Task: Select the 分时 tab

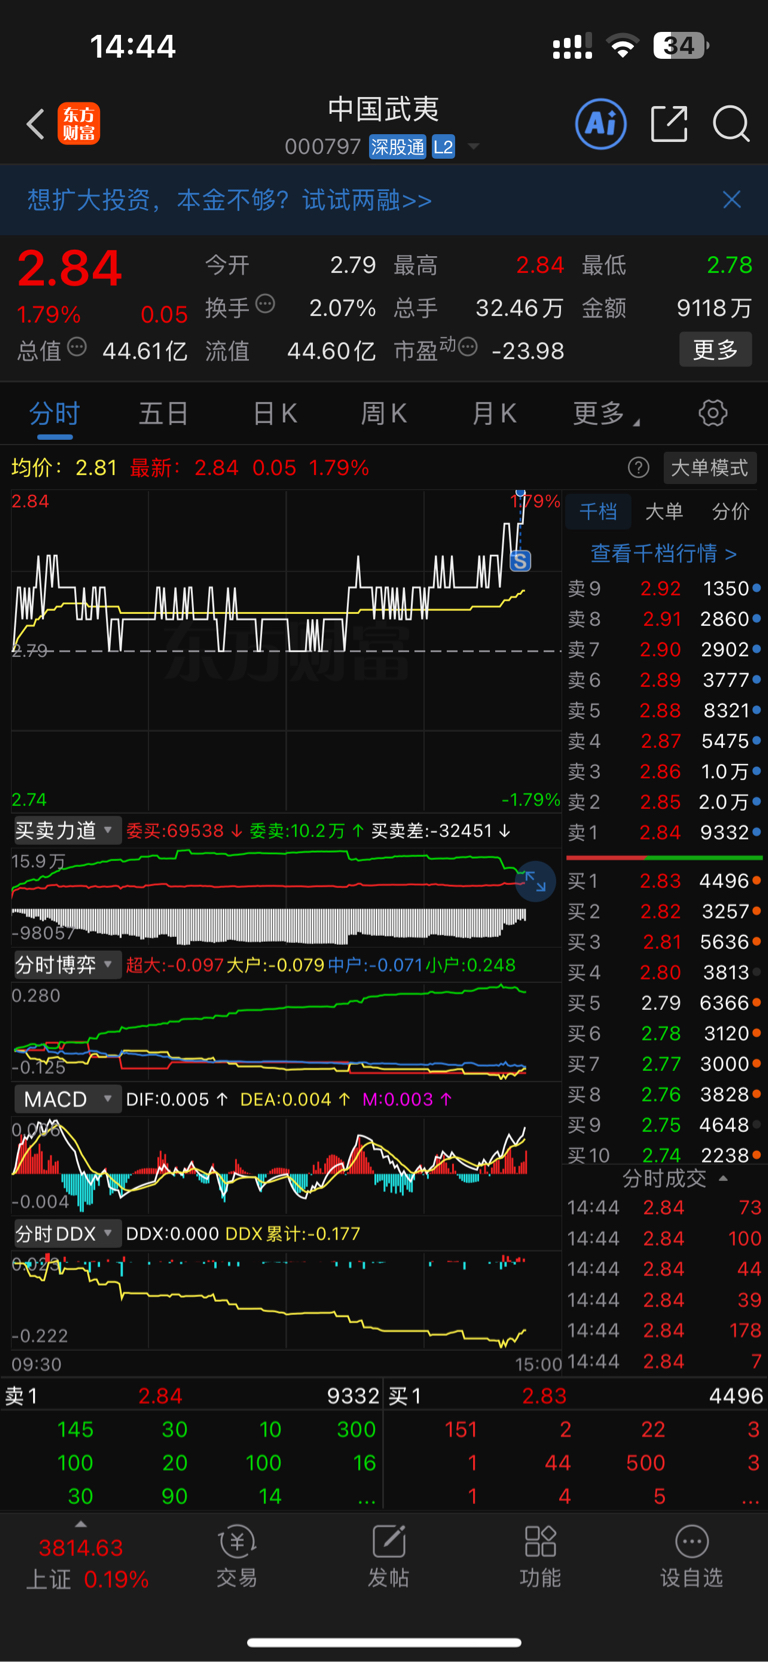Action: (x=54, y=414)
